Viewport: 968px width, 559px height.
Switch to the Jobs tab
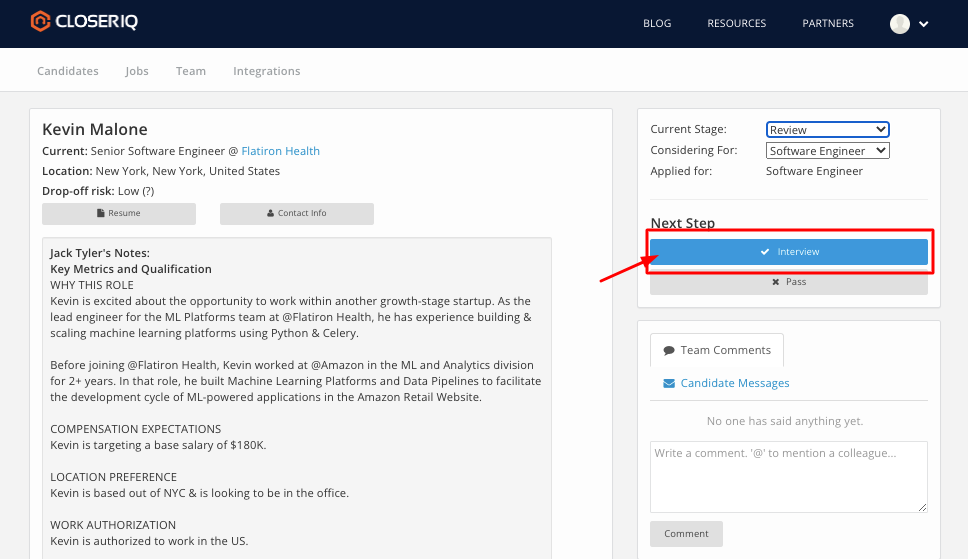(x=137, y=71)
